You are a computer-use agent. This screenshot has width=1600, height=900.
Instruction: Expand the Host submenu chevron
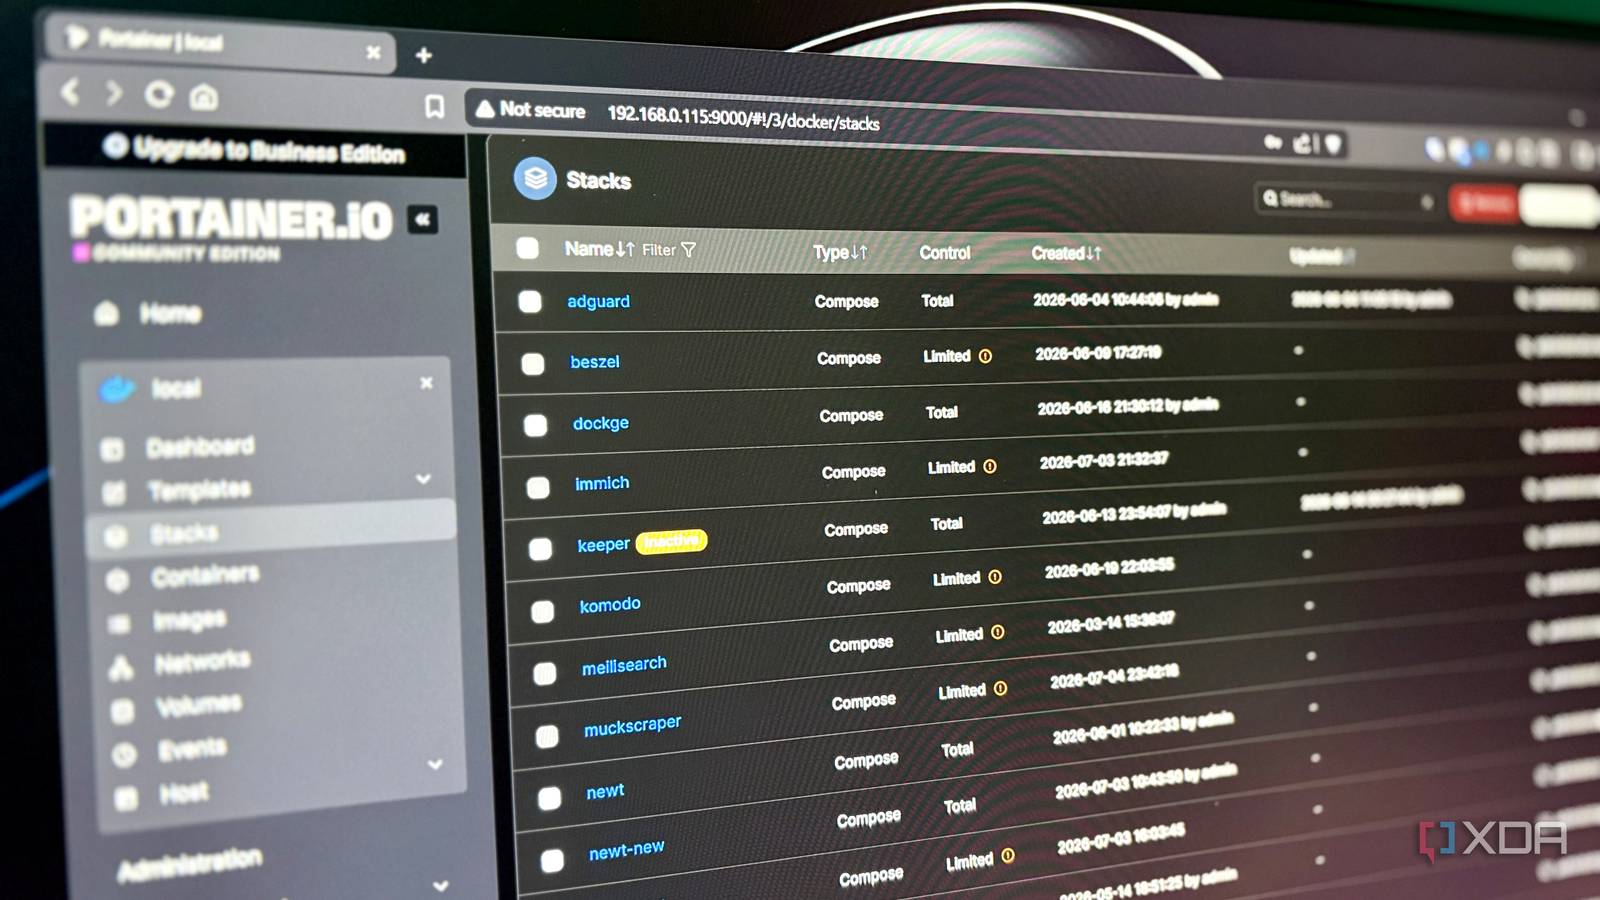[x=435, y=765]
